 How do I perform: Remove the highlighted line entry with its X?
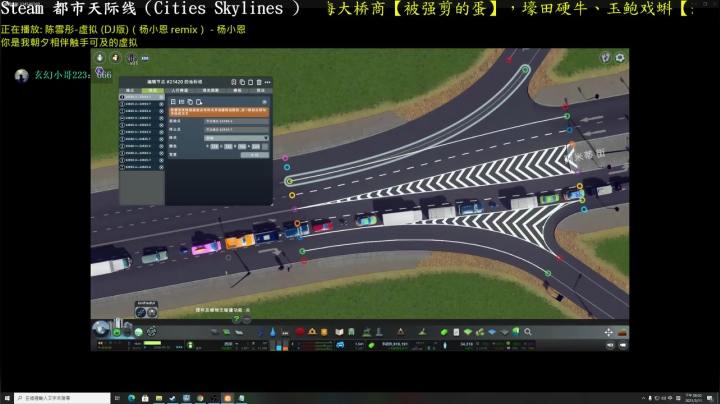161,97
